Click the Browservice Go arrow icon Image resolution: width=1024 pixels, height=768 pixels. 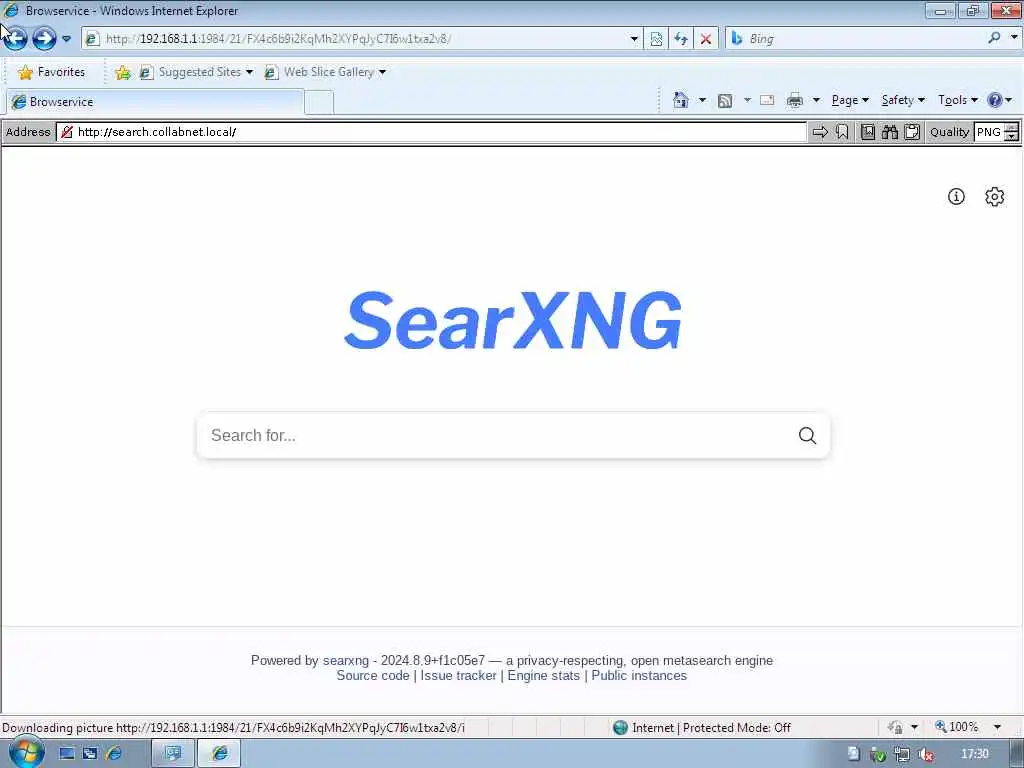820,132
